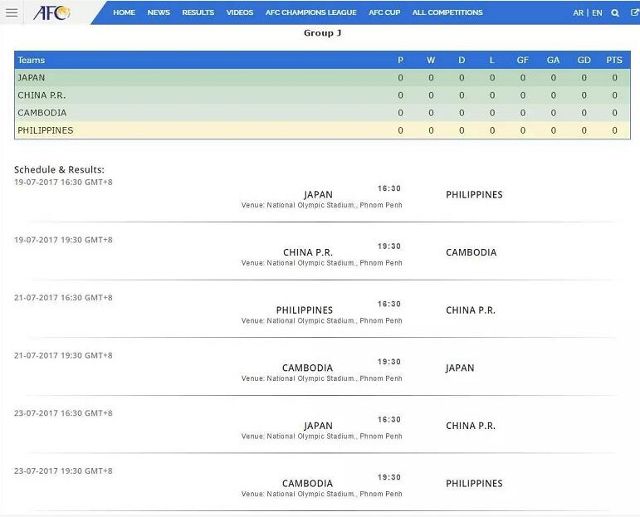Click JAPAN in the Japan vs Philippines match
This screenshot has width=640, height=517.
tap(318, 195)
